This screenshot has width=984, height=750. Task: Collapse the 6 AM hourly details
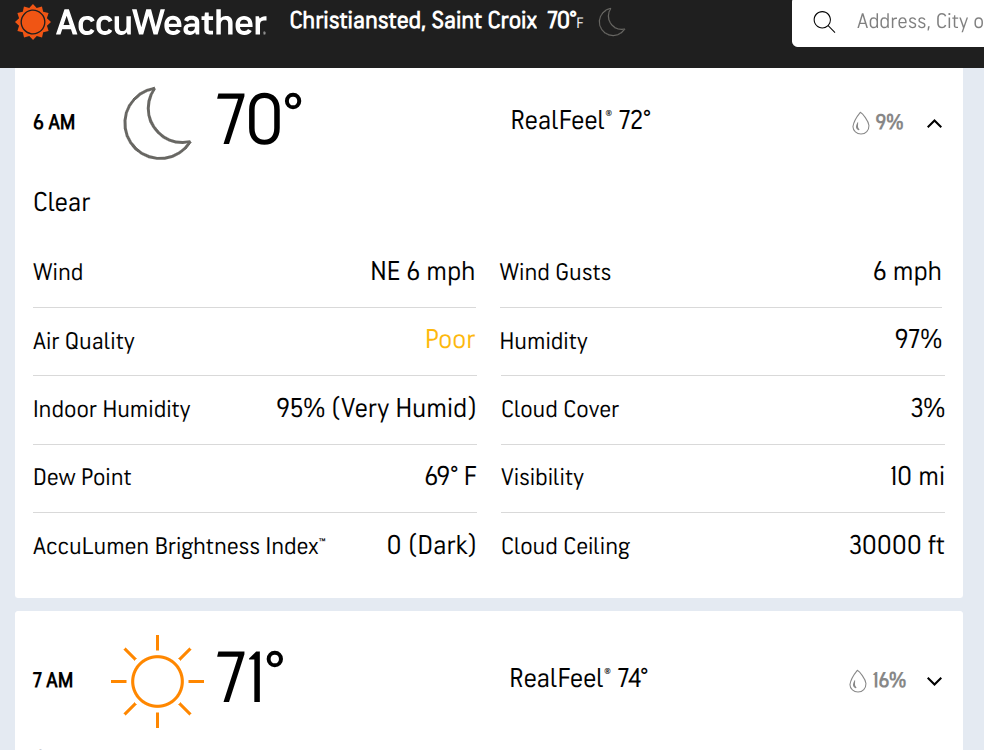pyautogui.click(x=934, y=123)
